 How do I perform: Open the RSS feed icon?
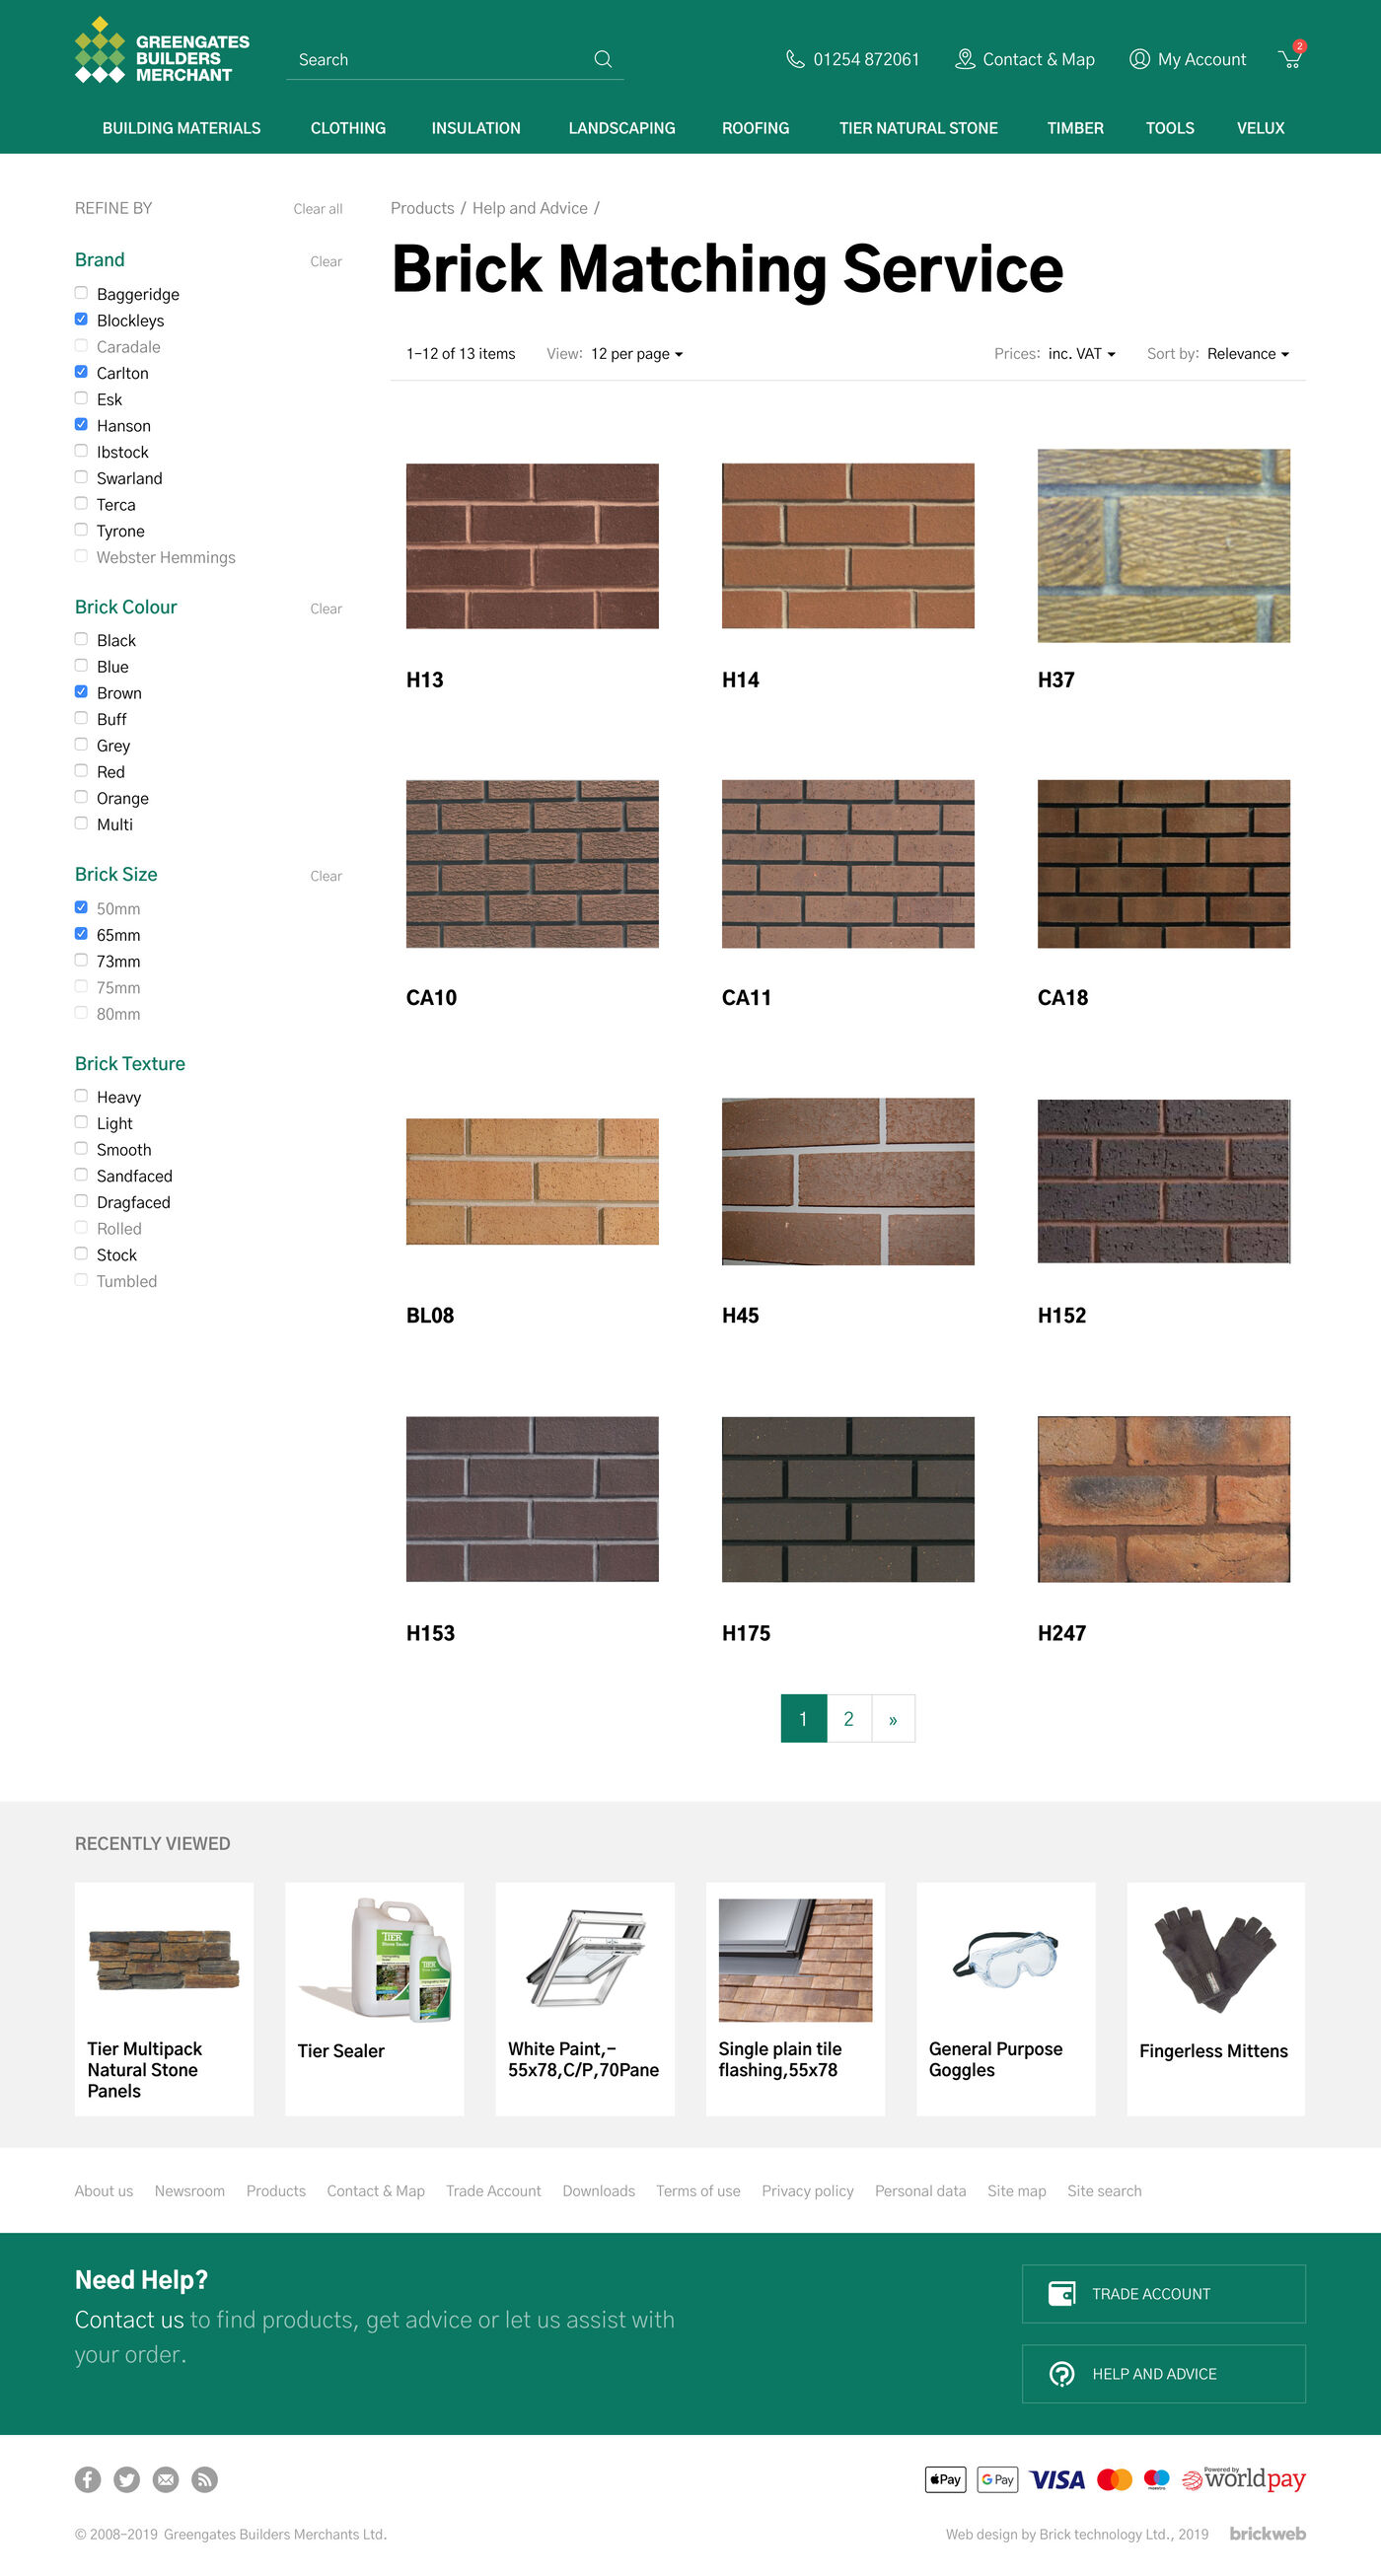tap(205, 2479)
